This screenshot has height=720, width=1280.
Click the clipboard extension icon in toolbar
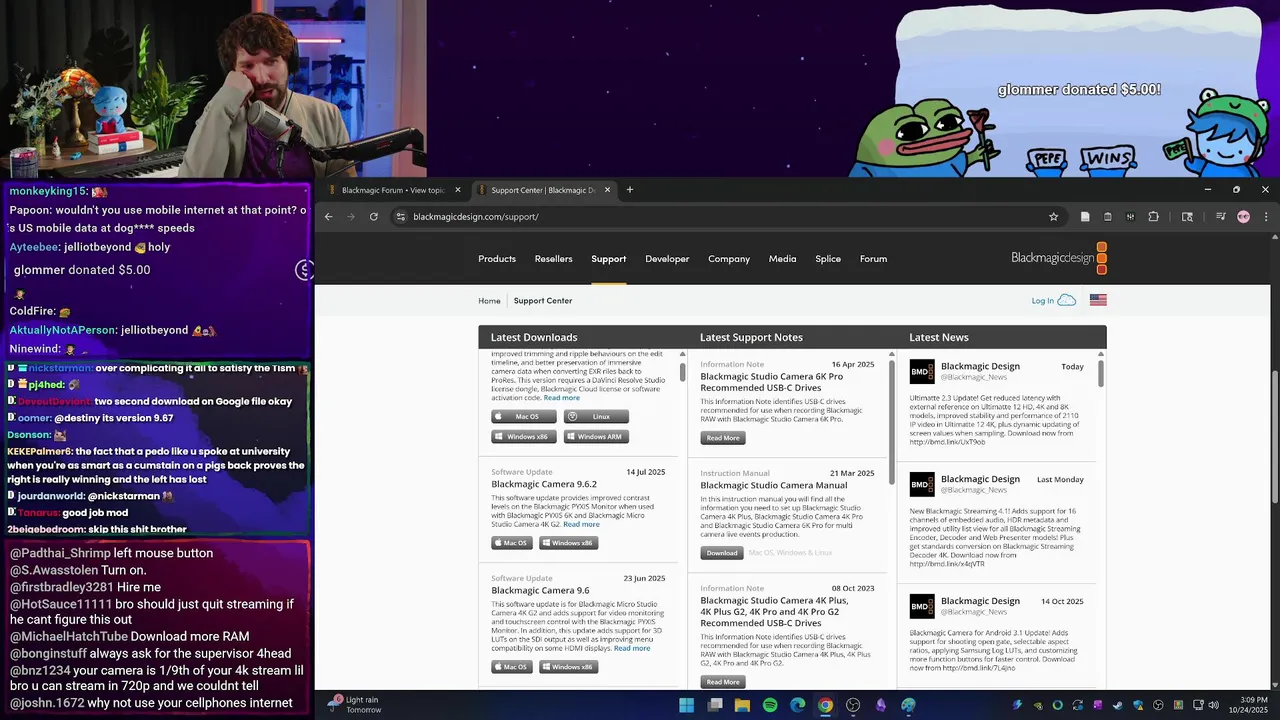[x=1107, y=217]
